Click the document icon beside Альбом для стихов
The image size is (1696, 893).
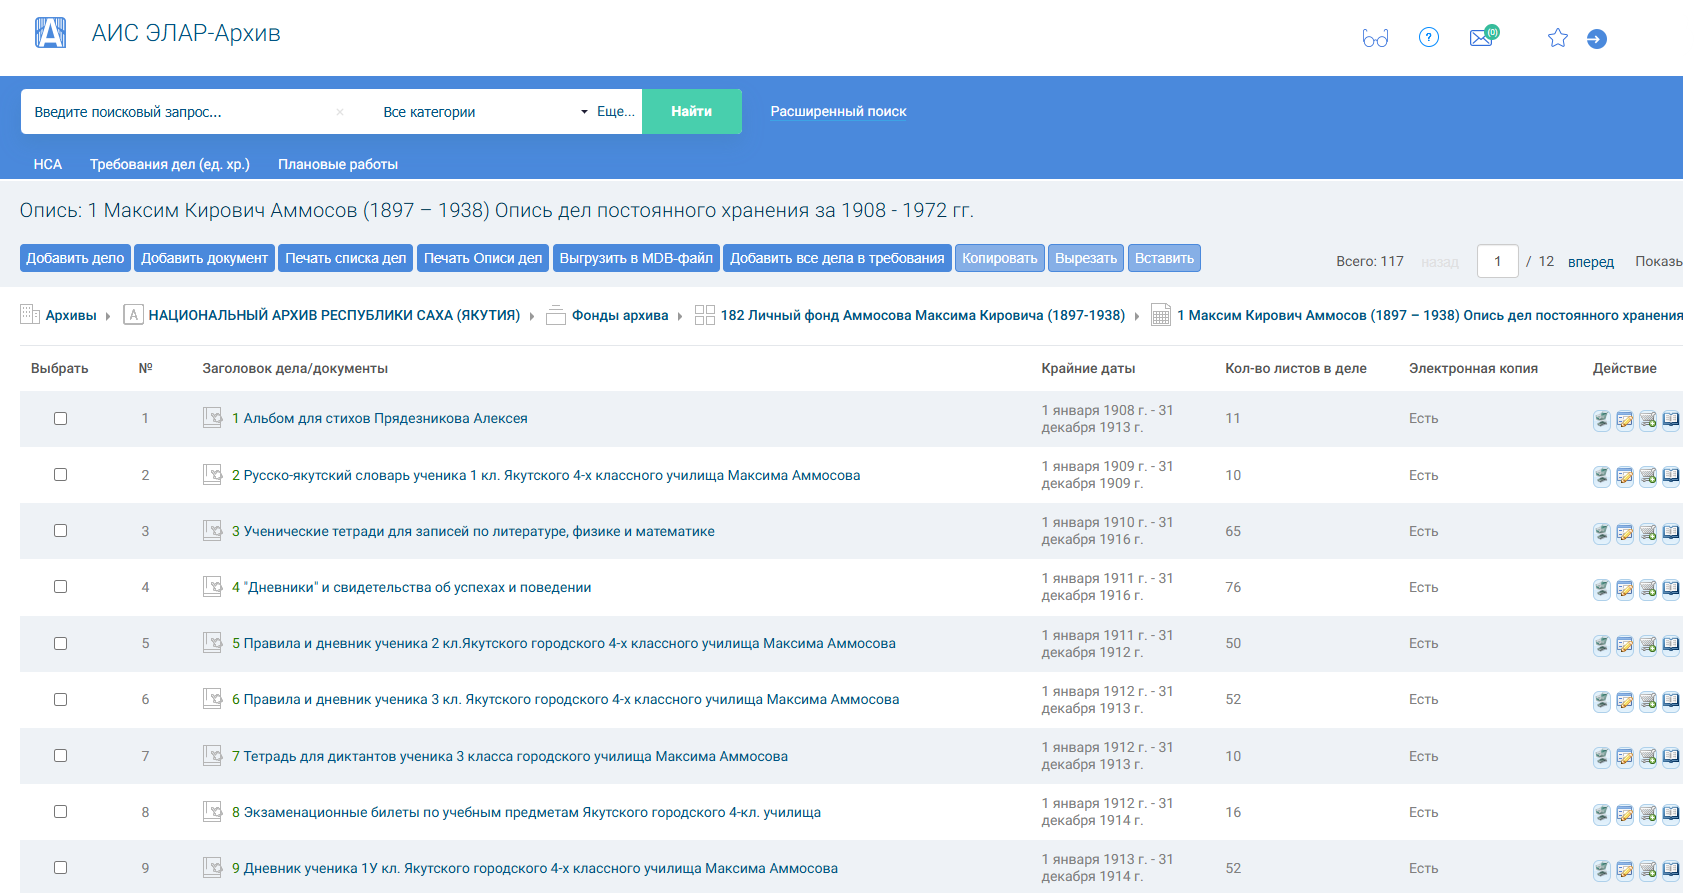point(212,418)
